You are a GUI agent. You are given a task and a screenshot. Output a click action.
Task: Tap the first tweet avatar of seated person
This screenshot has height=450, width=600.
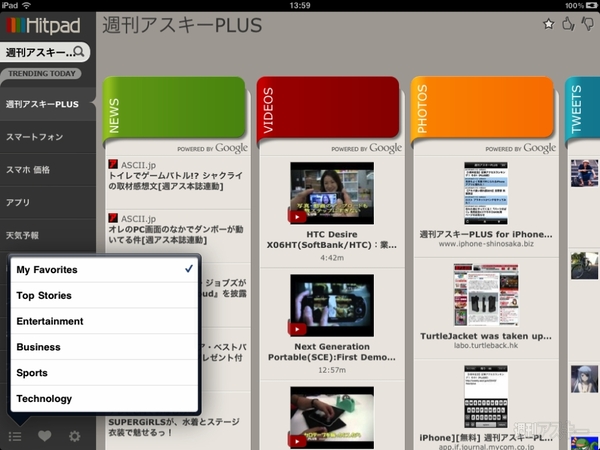[584, 173]
